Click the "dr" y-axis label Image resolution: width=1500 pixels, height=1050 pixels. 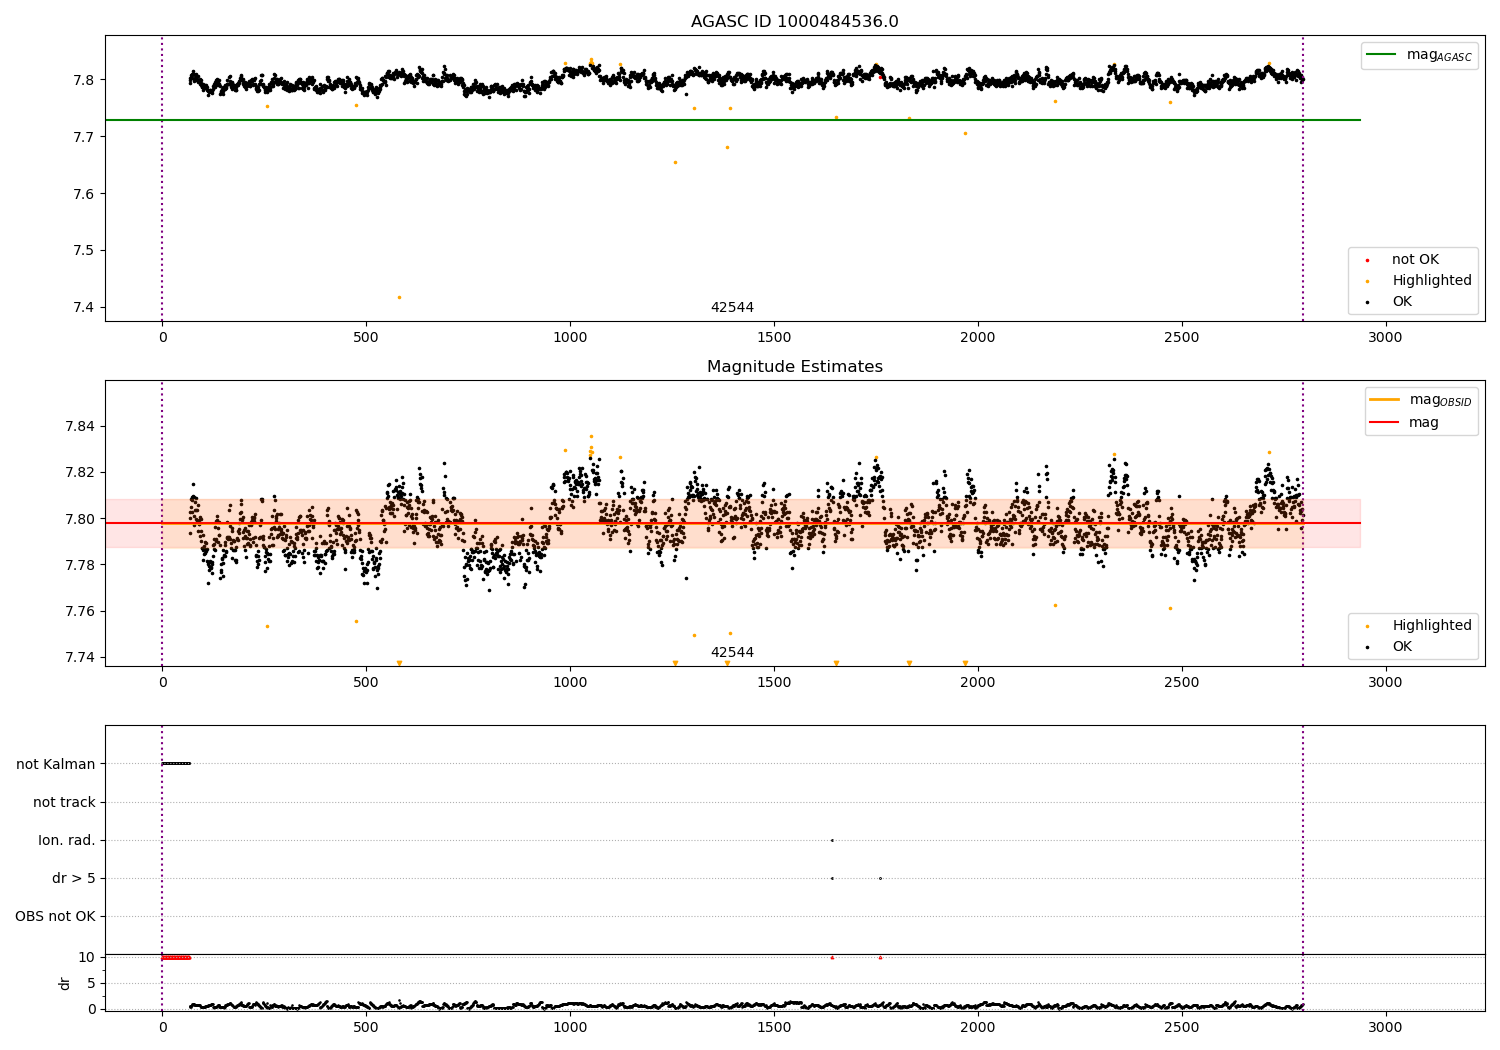[65, 983]
